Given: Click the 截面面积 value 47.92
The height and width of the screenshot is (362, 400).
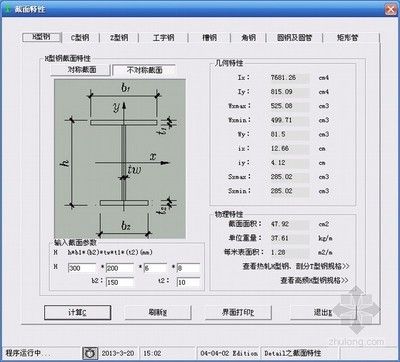Looking at the screenshot, I should tap(289, 224).
